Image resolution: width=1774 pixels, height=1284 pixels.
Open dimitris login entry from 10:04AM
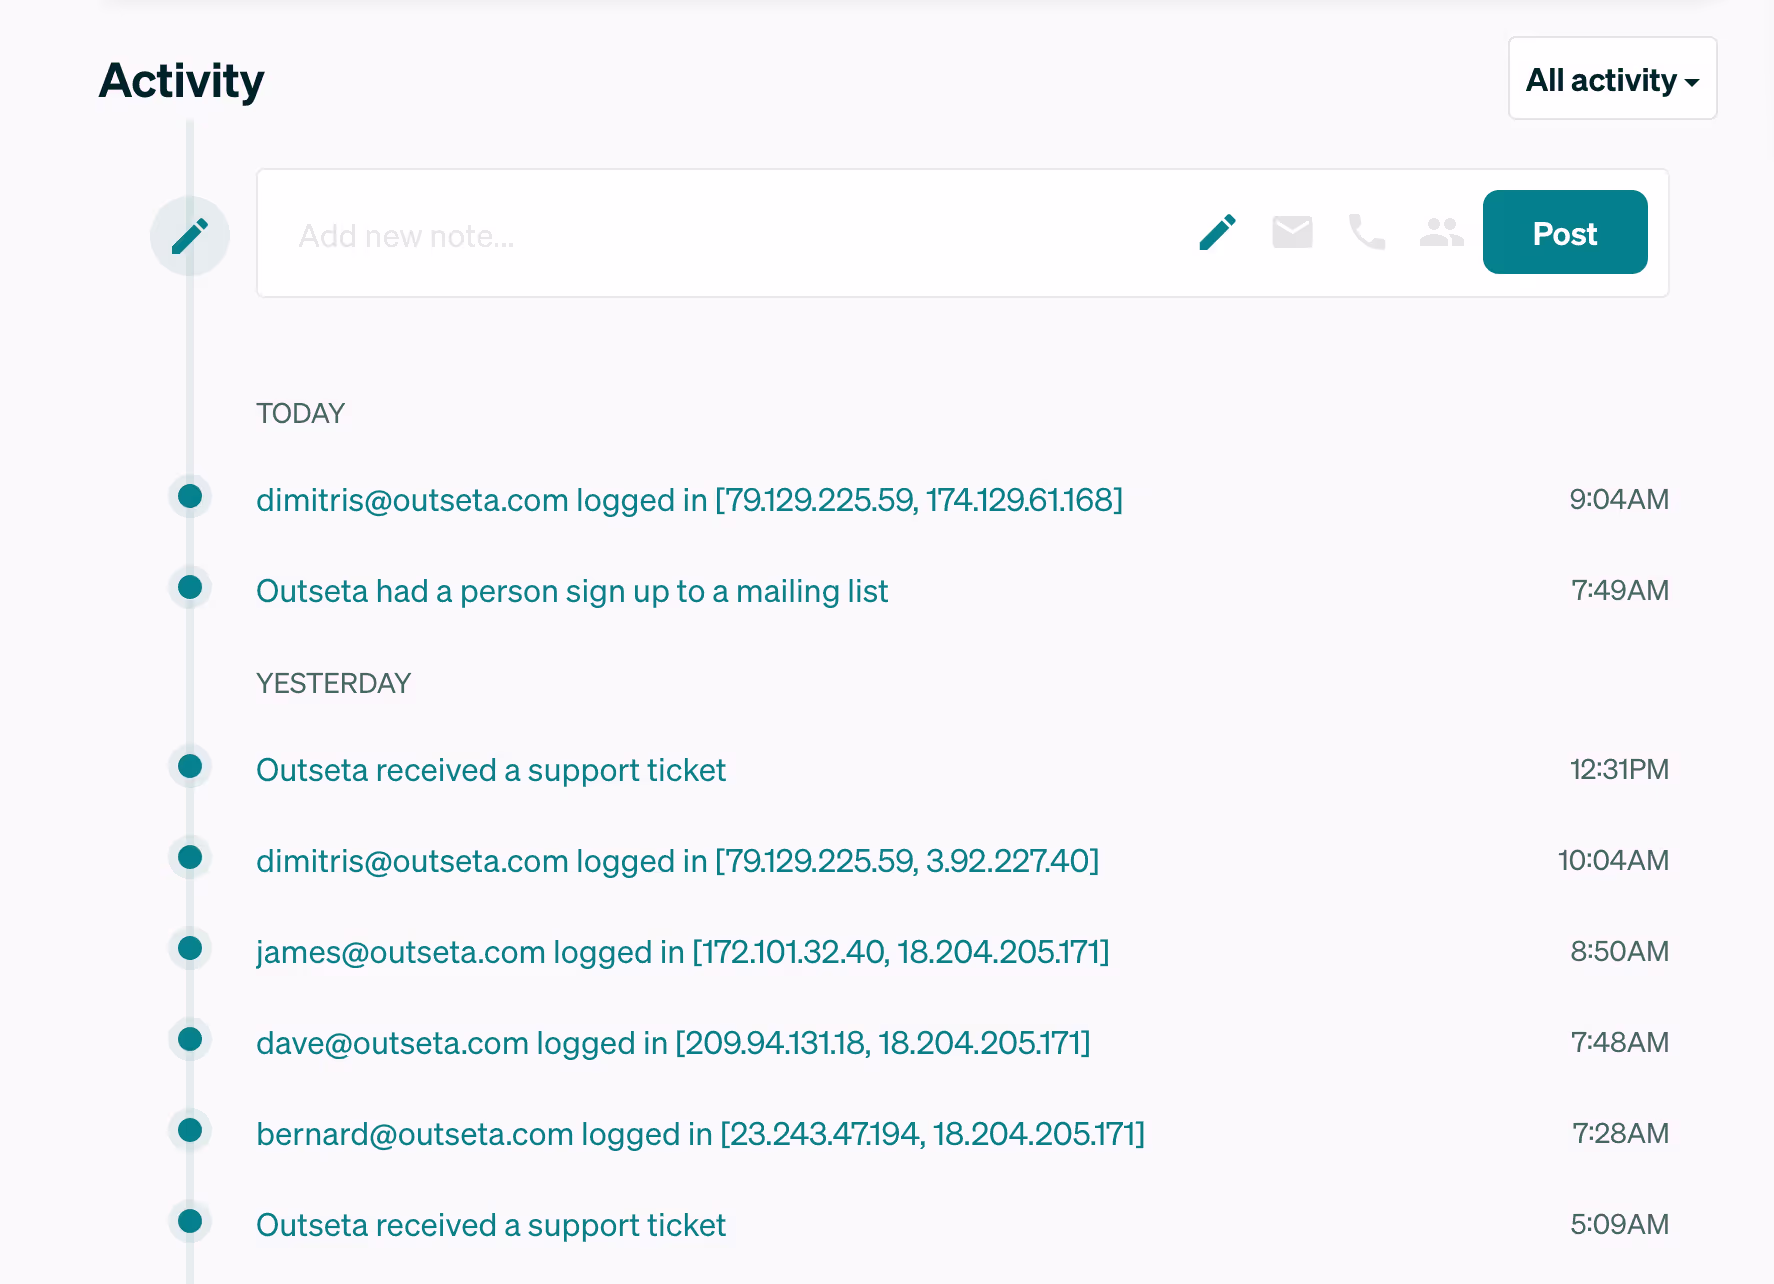[x=677, y=861]
